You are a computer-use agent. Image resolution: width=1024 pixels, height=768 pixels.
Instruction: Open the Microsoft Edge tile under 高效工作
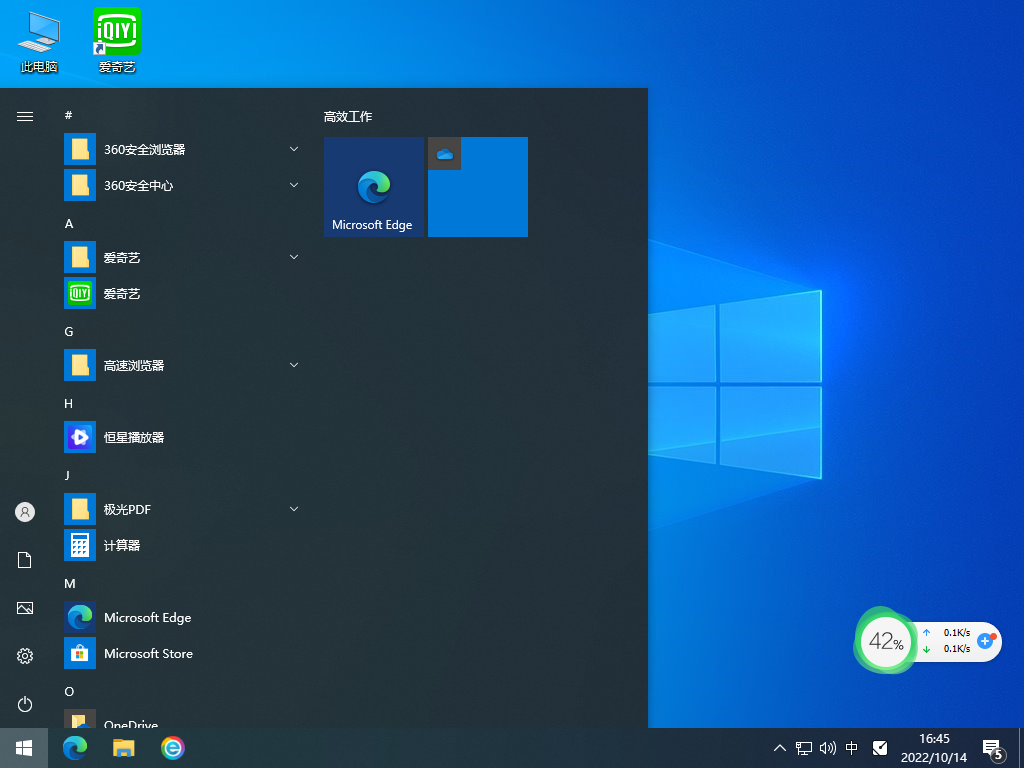[373, 187]
